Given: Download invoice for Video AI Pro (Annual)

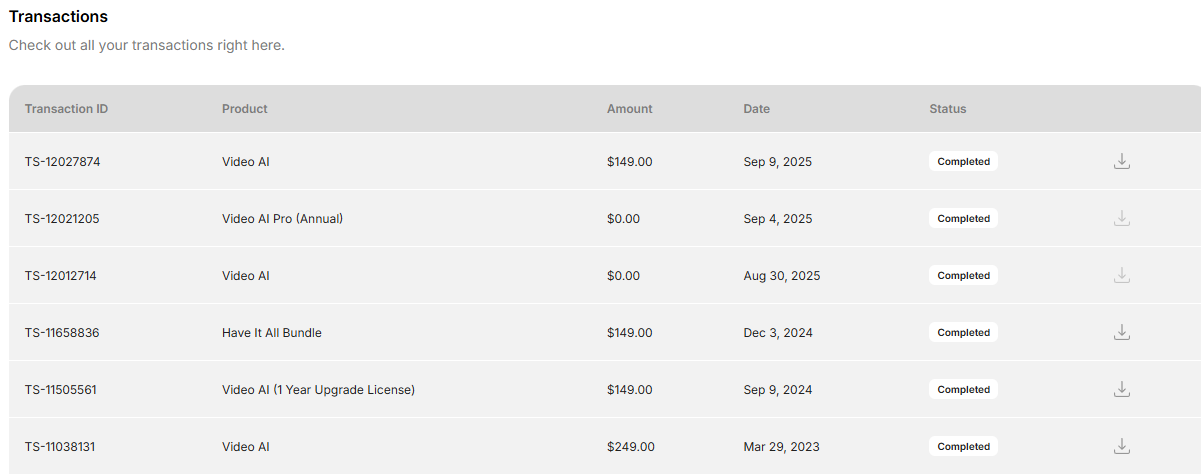Looking at the screenshot, I should coord(1122,218).
